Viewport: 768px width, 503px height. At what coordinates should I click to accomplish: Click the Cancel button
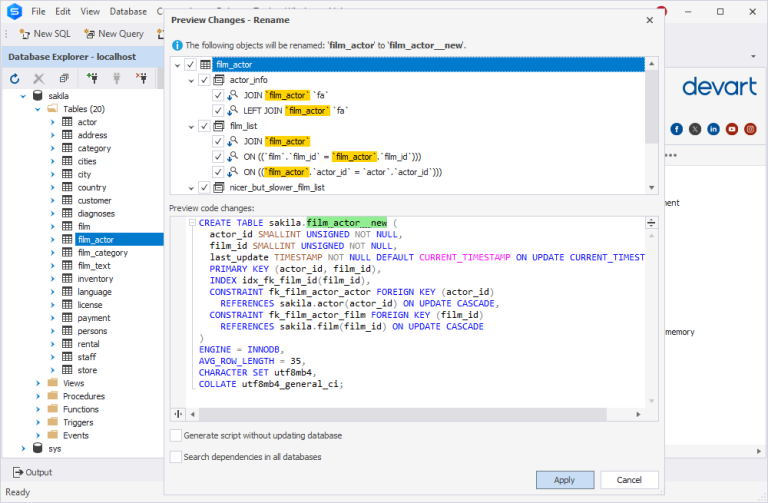(x=629, y=480)
